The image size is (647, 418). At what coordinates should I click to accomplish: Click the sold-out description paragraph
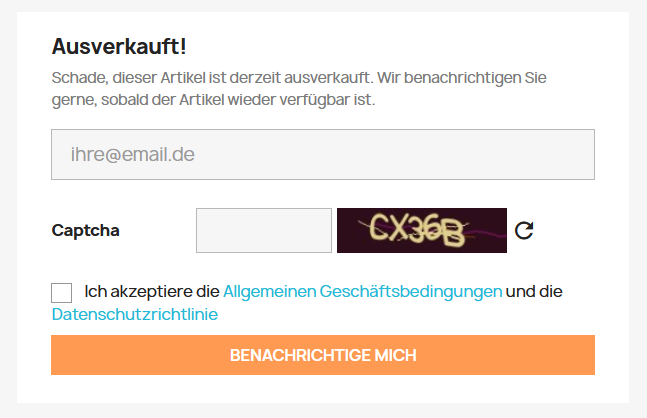299,89
